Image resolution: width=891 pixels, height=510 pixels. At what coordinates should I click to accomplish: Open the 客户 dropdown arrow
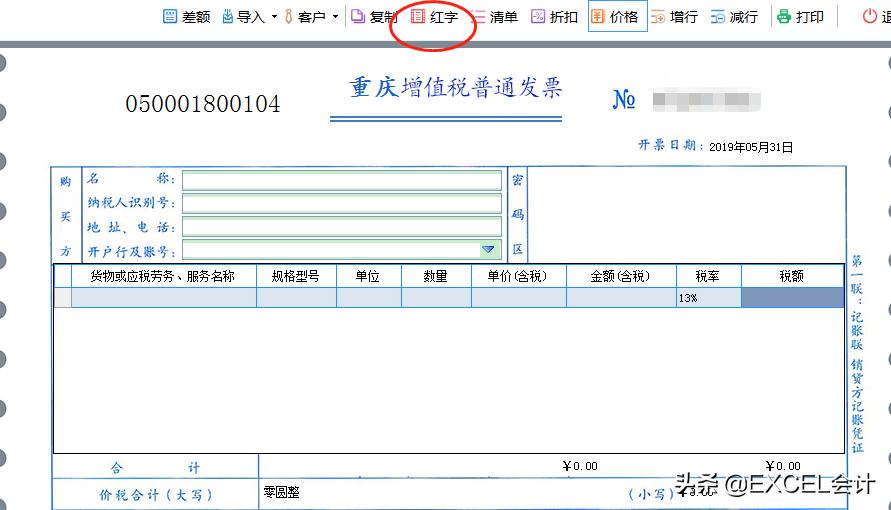pyautogui.click(x=335, y=16)
